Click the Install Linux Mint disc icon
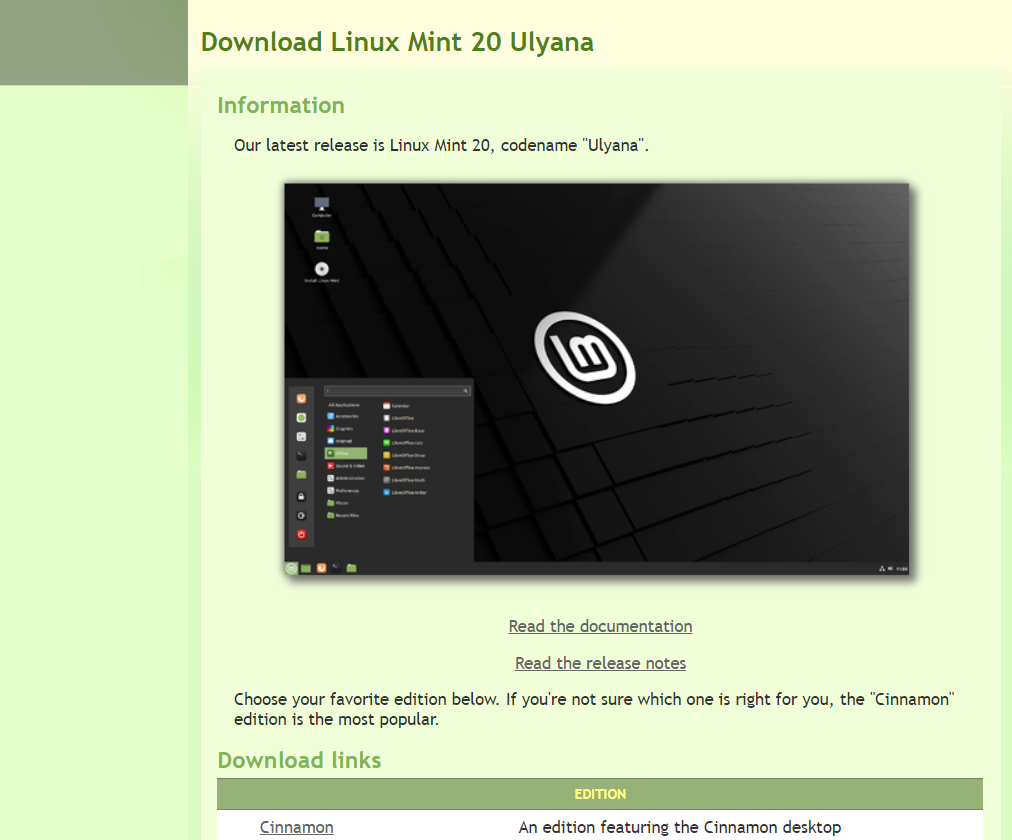 pos(322,269)
